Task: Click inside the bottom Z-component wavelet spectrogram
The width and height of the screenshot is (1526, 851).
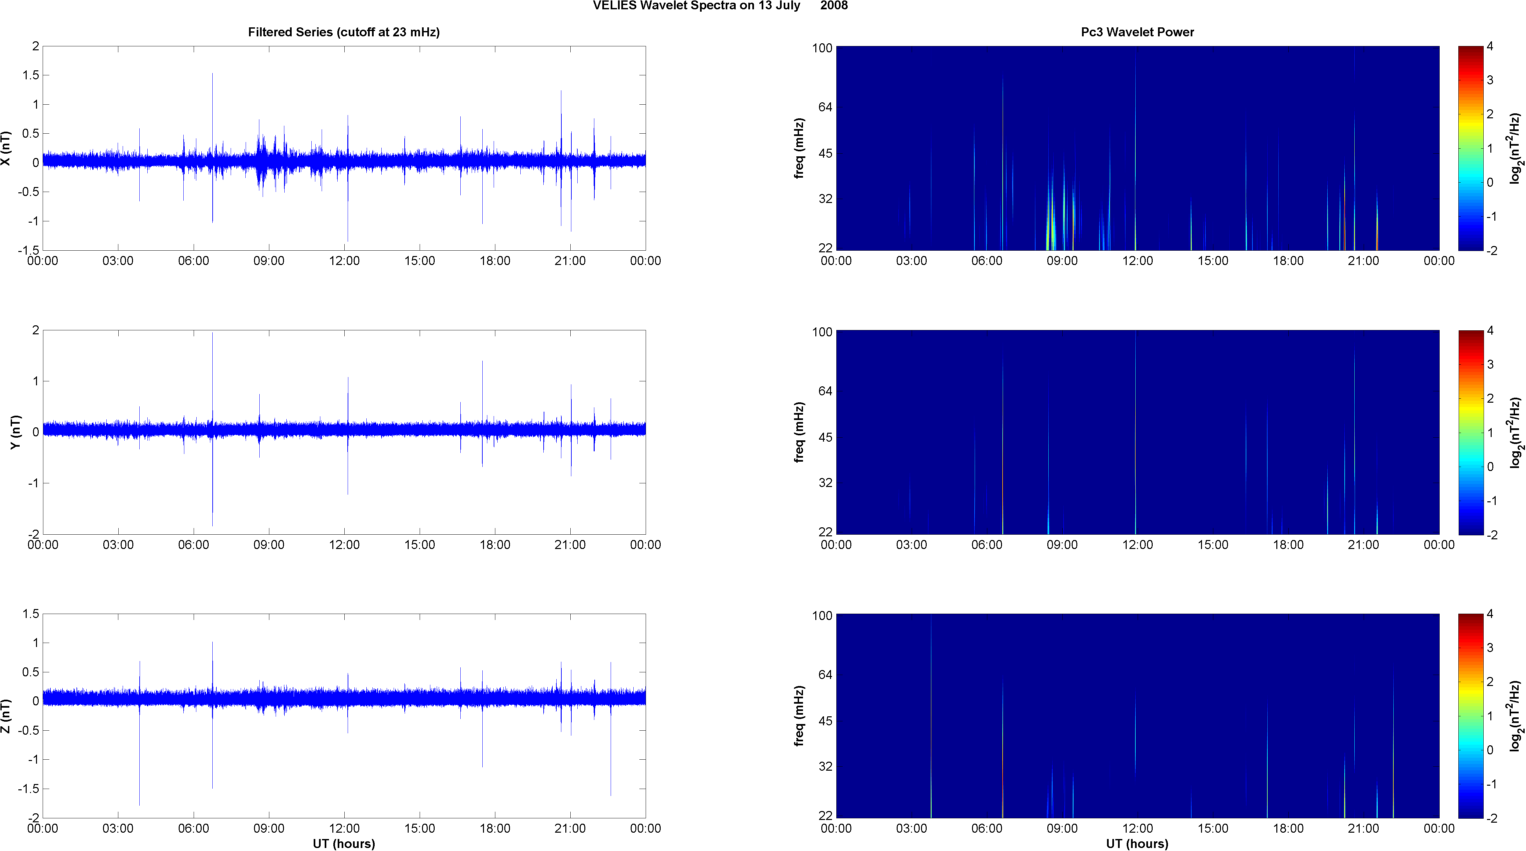Action: pos(1137,716)
